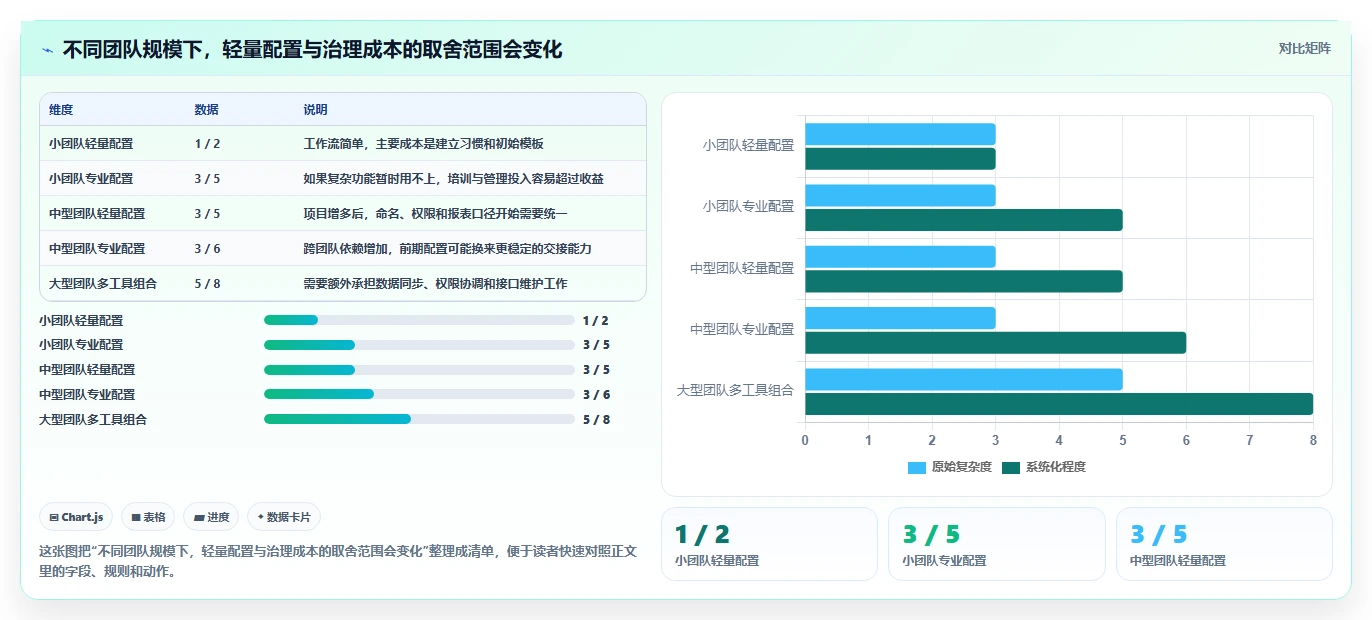Open the green 3 / 5 小团队专业配置 data card
This screenshot has width=1372, height=620.
pyautogui.click(x=997, y=544)
